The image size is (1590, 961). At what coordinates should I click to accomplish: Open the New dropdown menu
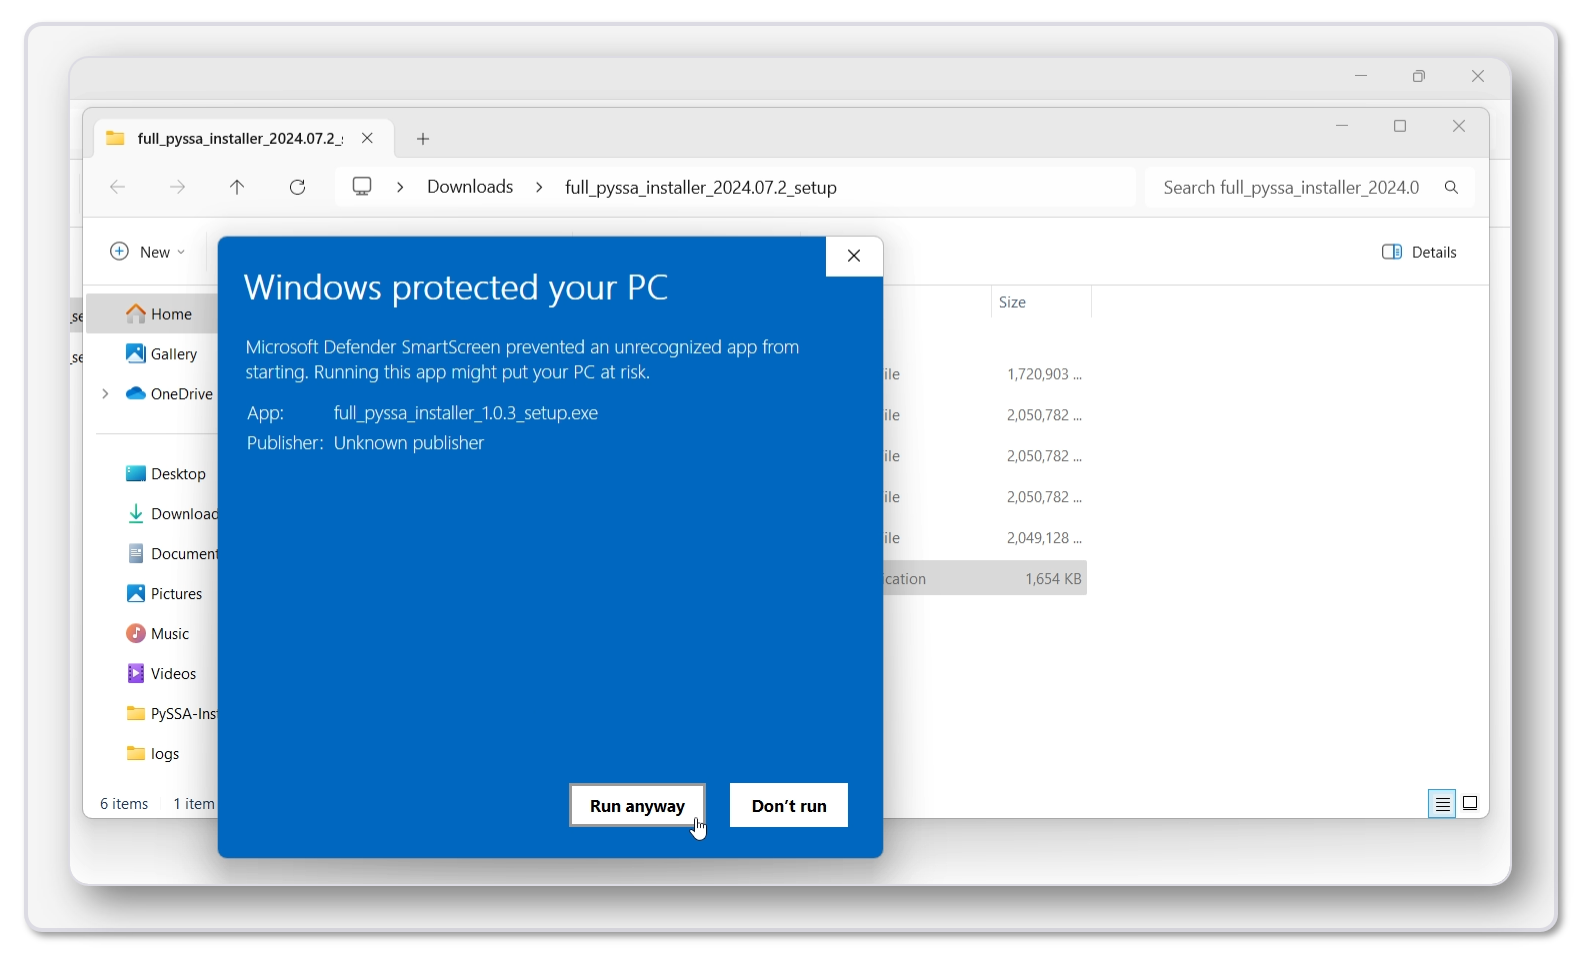[147, 252]
